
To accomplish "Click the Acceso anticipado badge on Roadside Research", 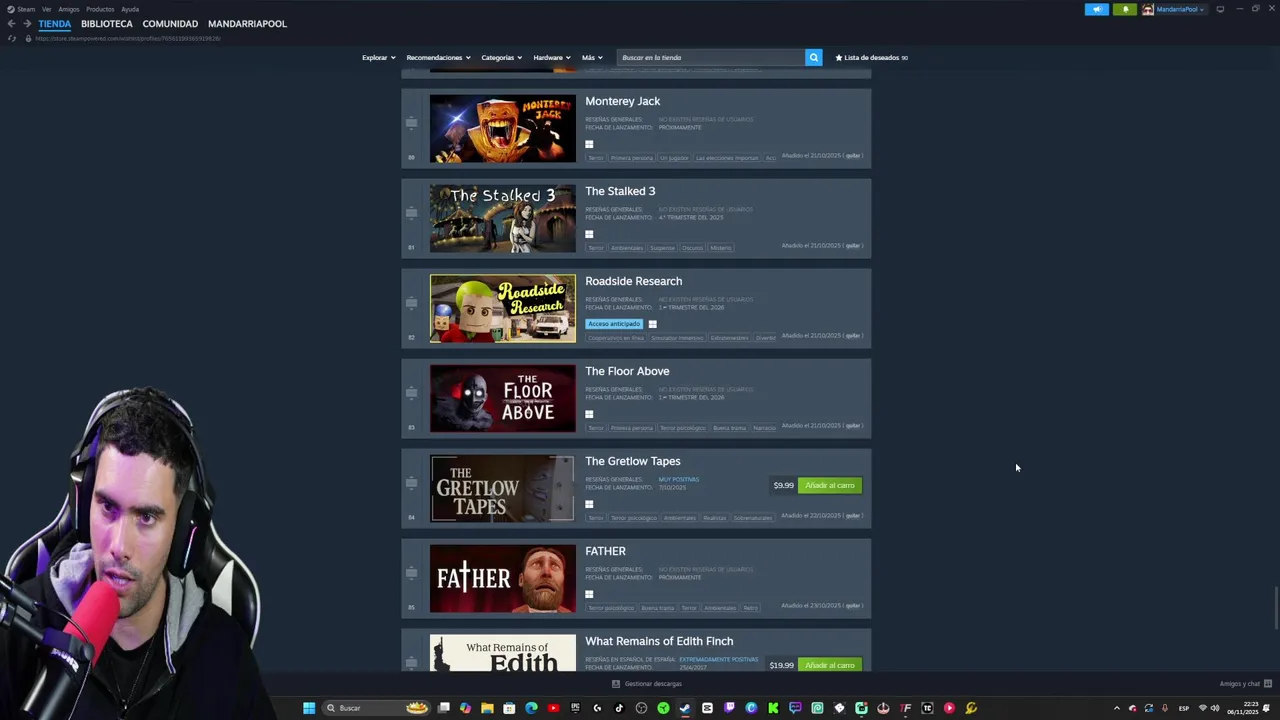I will [614, 324].
